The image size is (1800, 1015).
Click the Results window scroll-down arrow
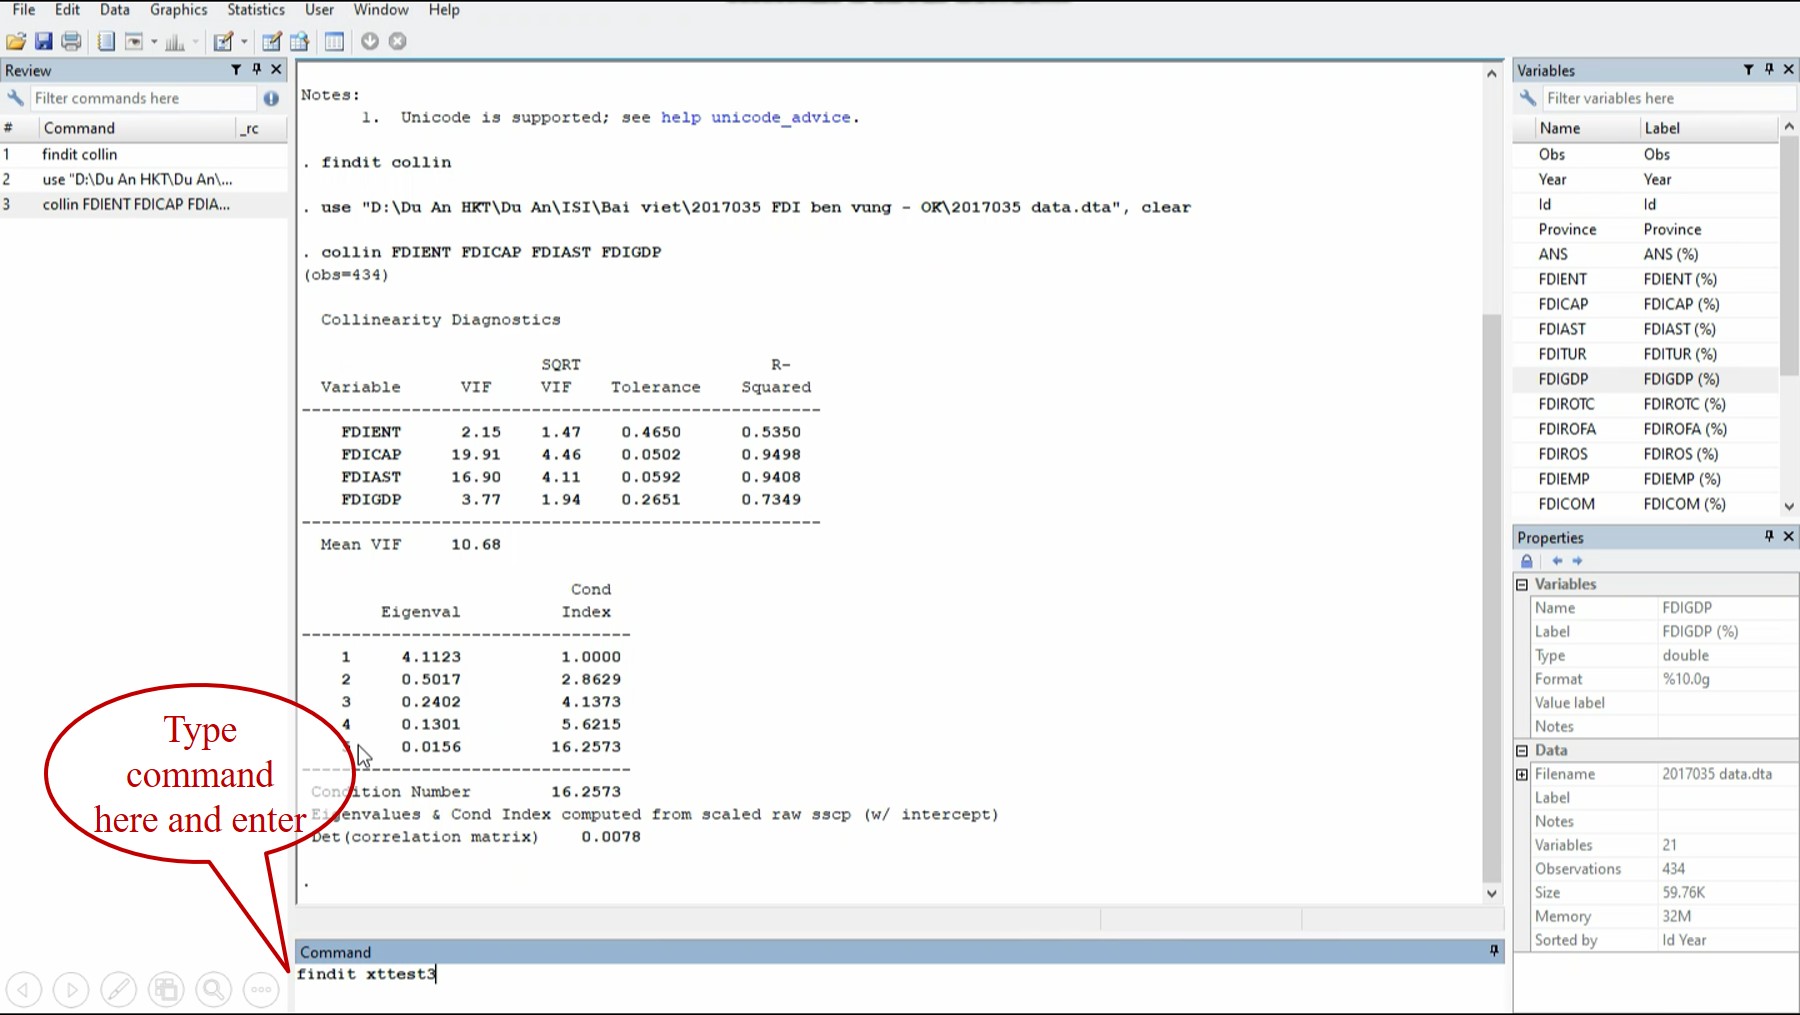[1492, 894]
